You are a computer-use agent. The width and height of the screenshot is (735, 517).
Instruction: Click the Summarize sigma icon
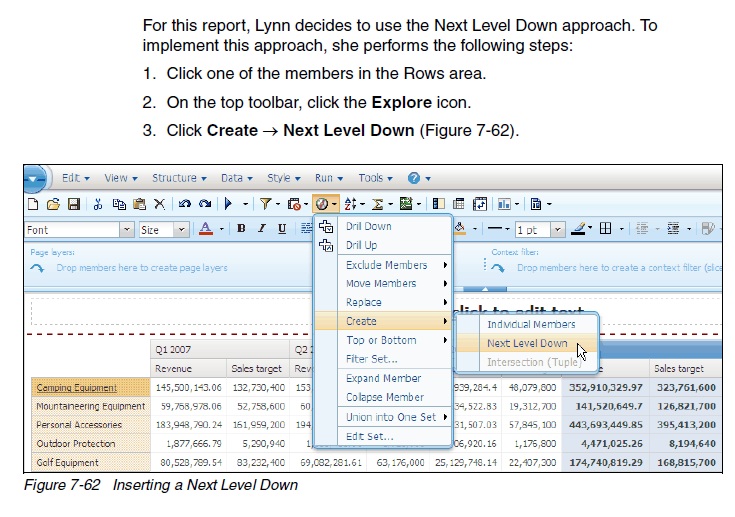[377, 204]
